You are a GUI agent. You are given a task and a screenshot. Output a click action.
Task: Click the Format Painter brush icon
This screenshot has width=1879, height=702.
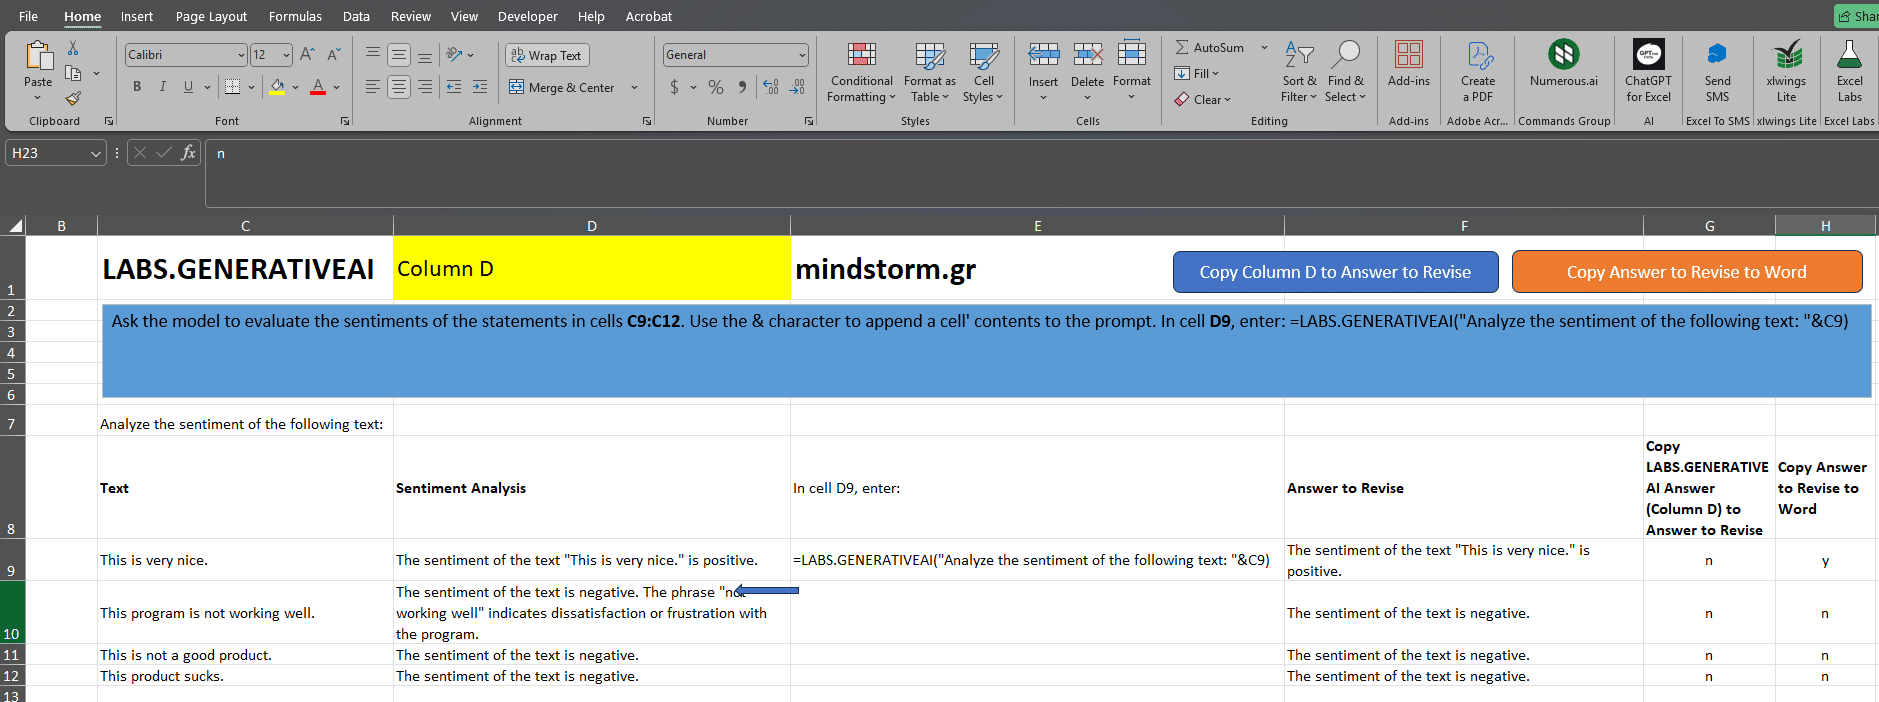[73, 98]
